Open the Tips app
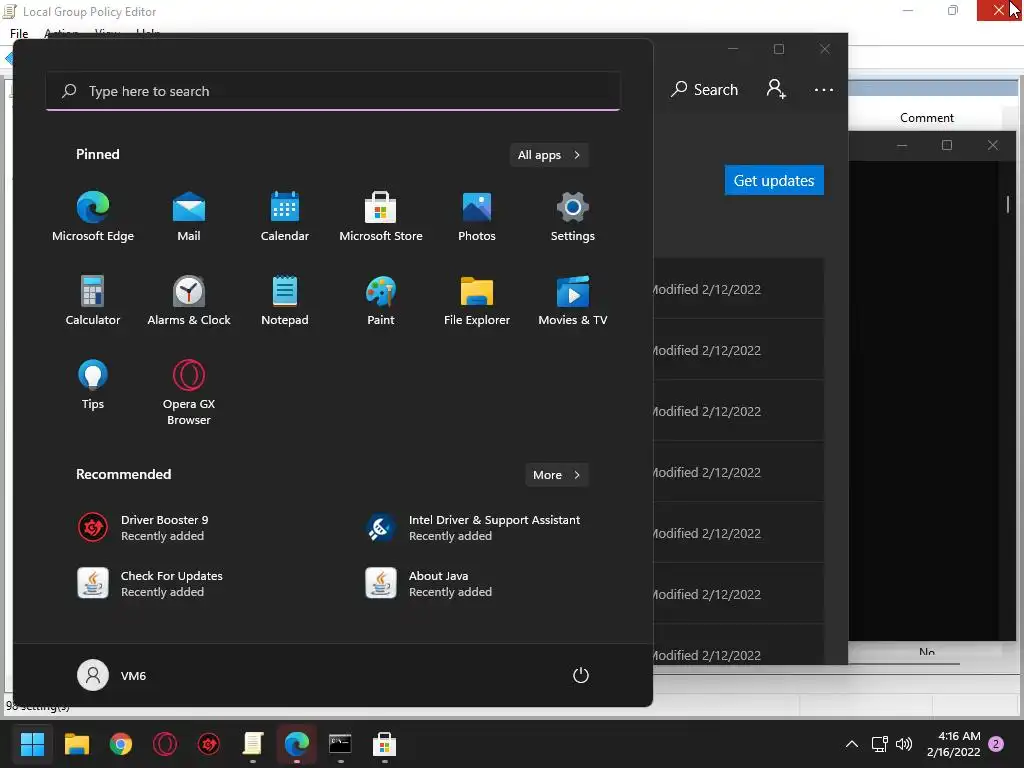 tap(93, 385)
